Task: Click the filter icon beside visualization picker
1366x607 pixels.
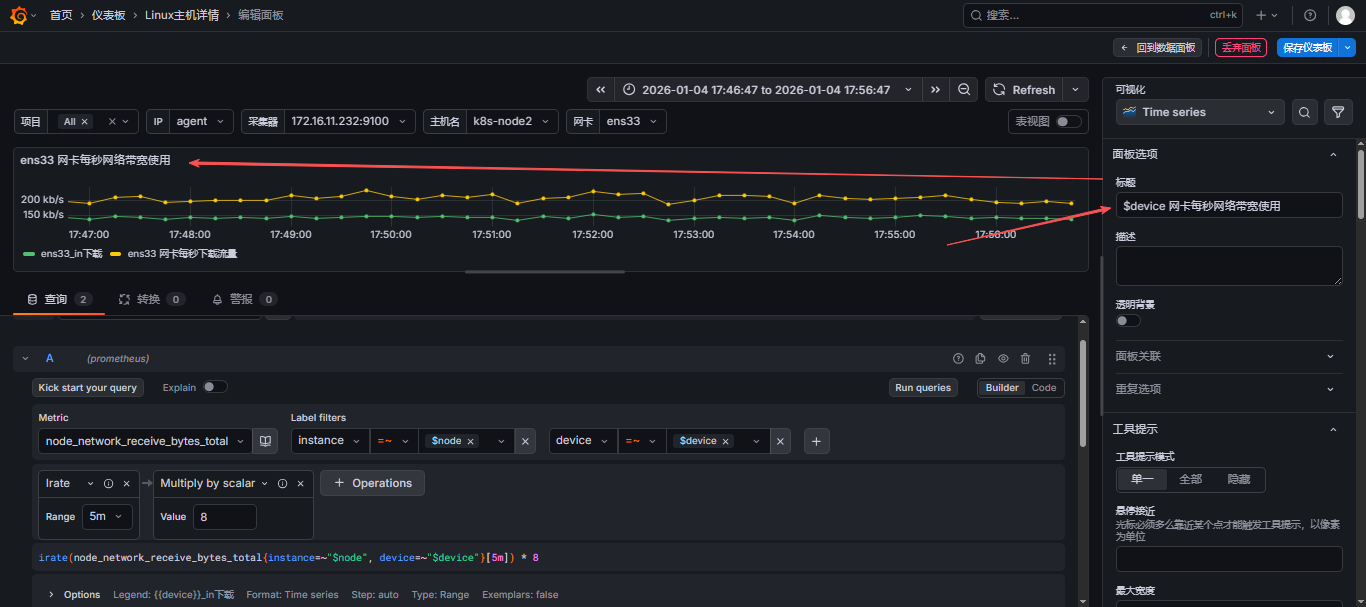Action: pyautogui.click(x=1338, y=113)
